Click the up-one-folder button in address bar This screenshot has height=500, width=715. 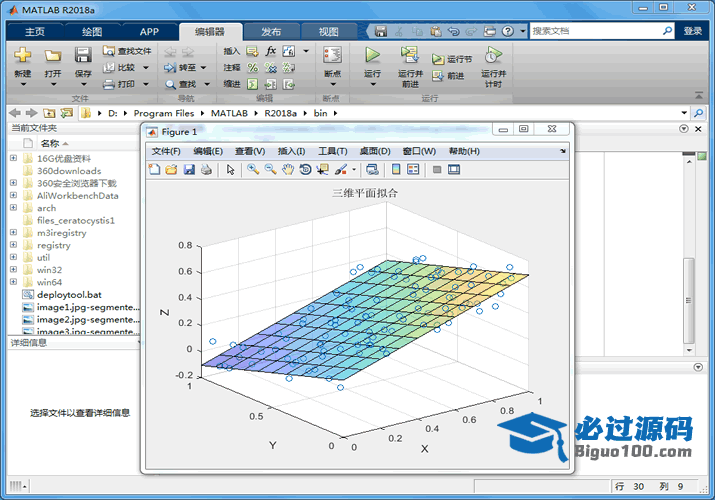(49, 113)
